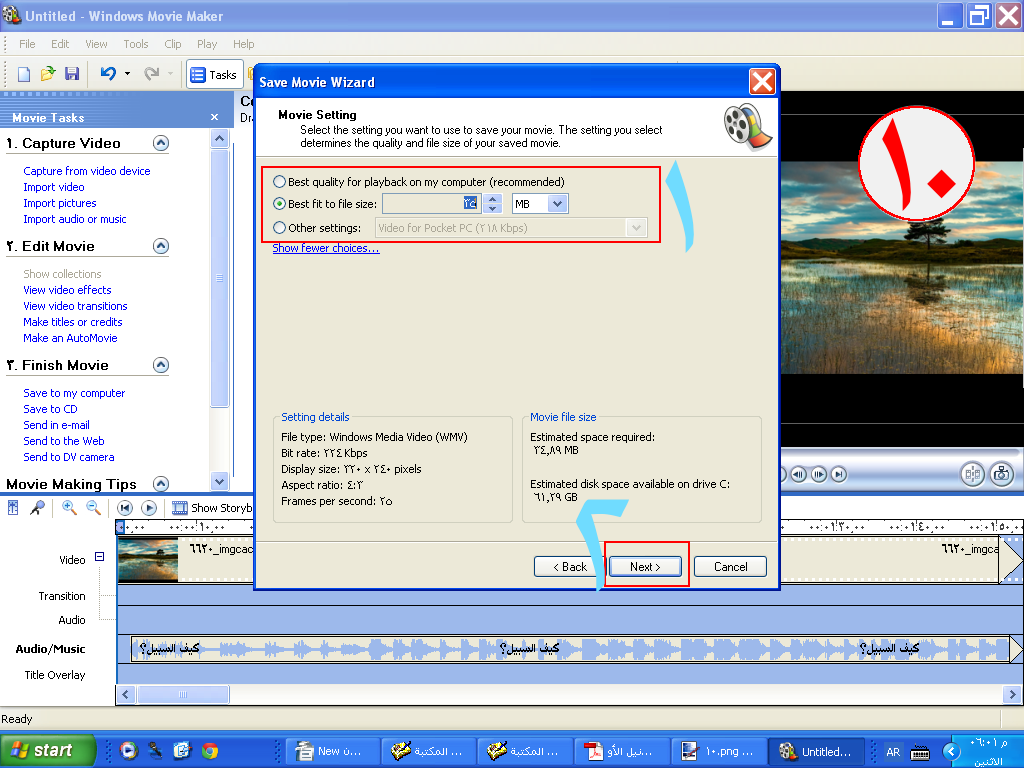Open the Play menu
The height and width of the screenshot is (768, 1024).
coord(207,44)
